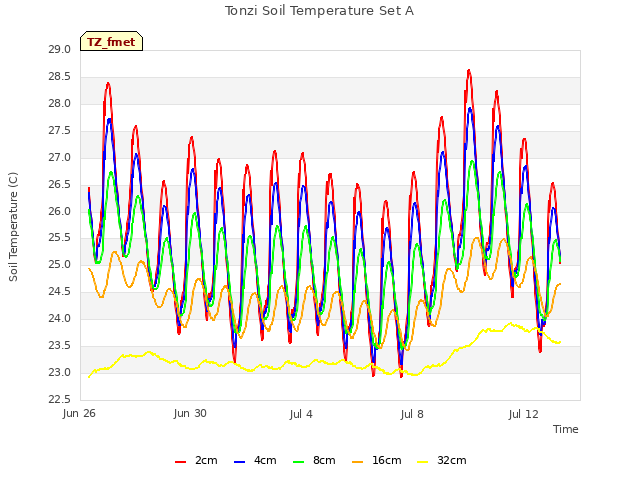Click the 25.5 y-axis tick label
The height and width of the screenshot is (480, 640).
(x=60, y=238)
